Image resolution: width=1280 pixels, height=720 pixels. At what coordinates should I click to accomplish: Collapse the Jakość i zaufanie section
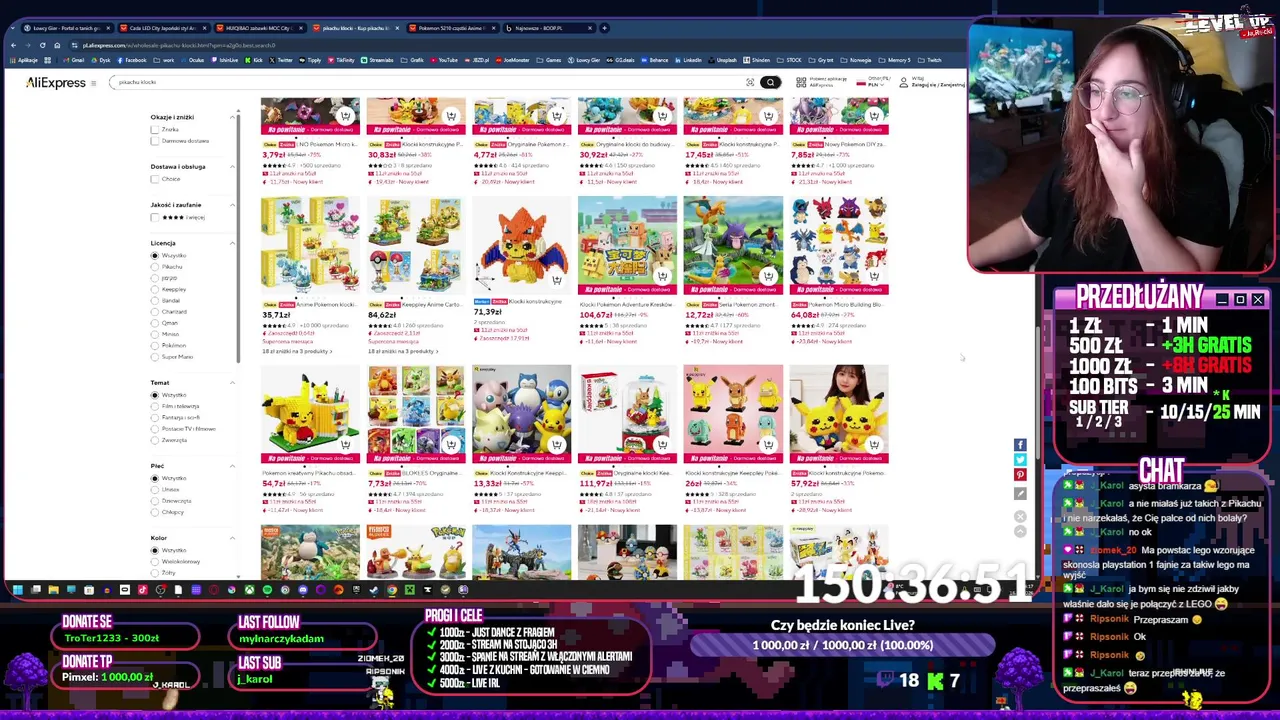232,204
